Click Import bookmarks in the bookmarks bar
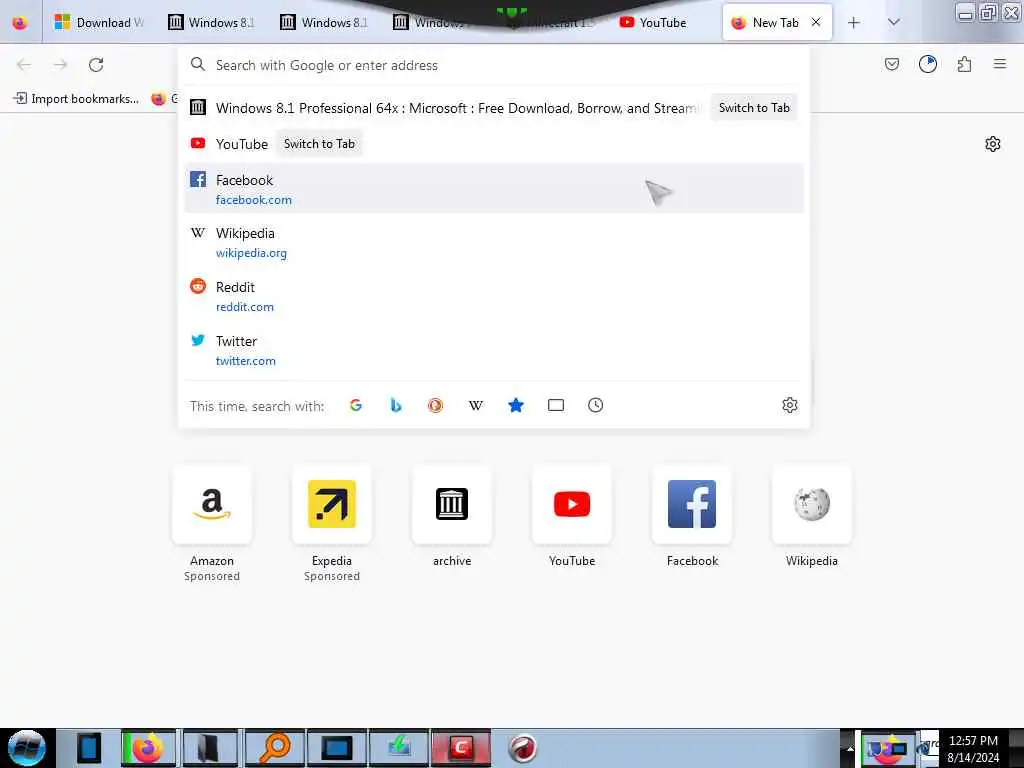The width and height of the screenshot is (1024, 768). tap(76, 99)
